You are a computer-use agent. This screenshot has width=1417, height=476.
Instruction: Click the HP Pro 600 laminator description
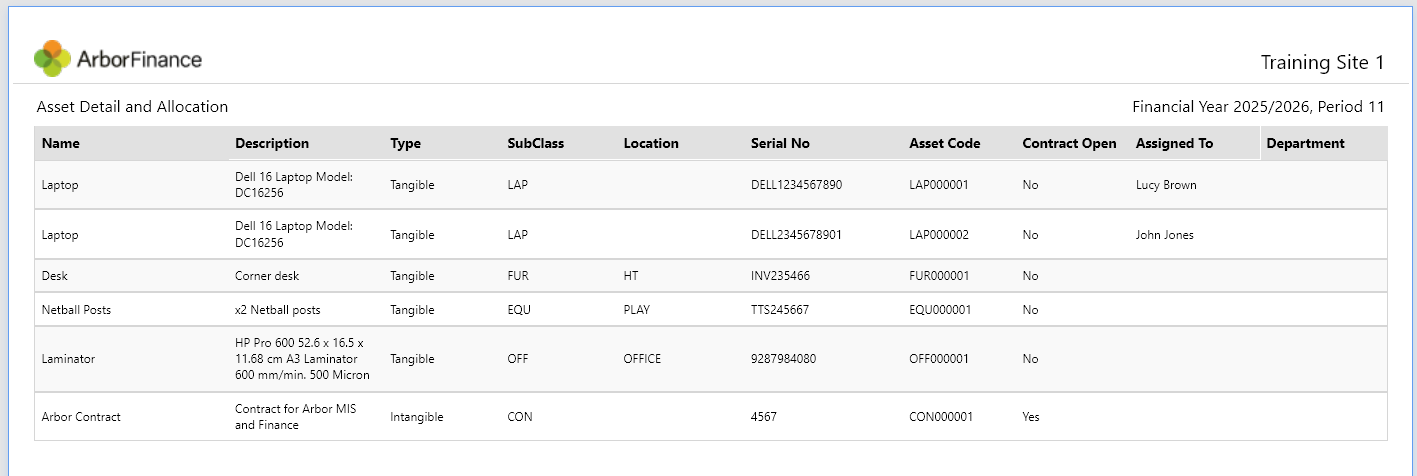tap(303, 359)
